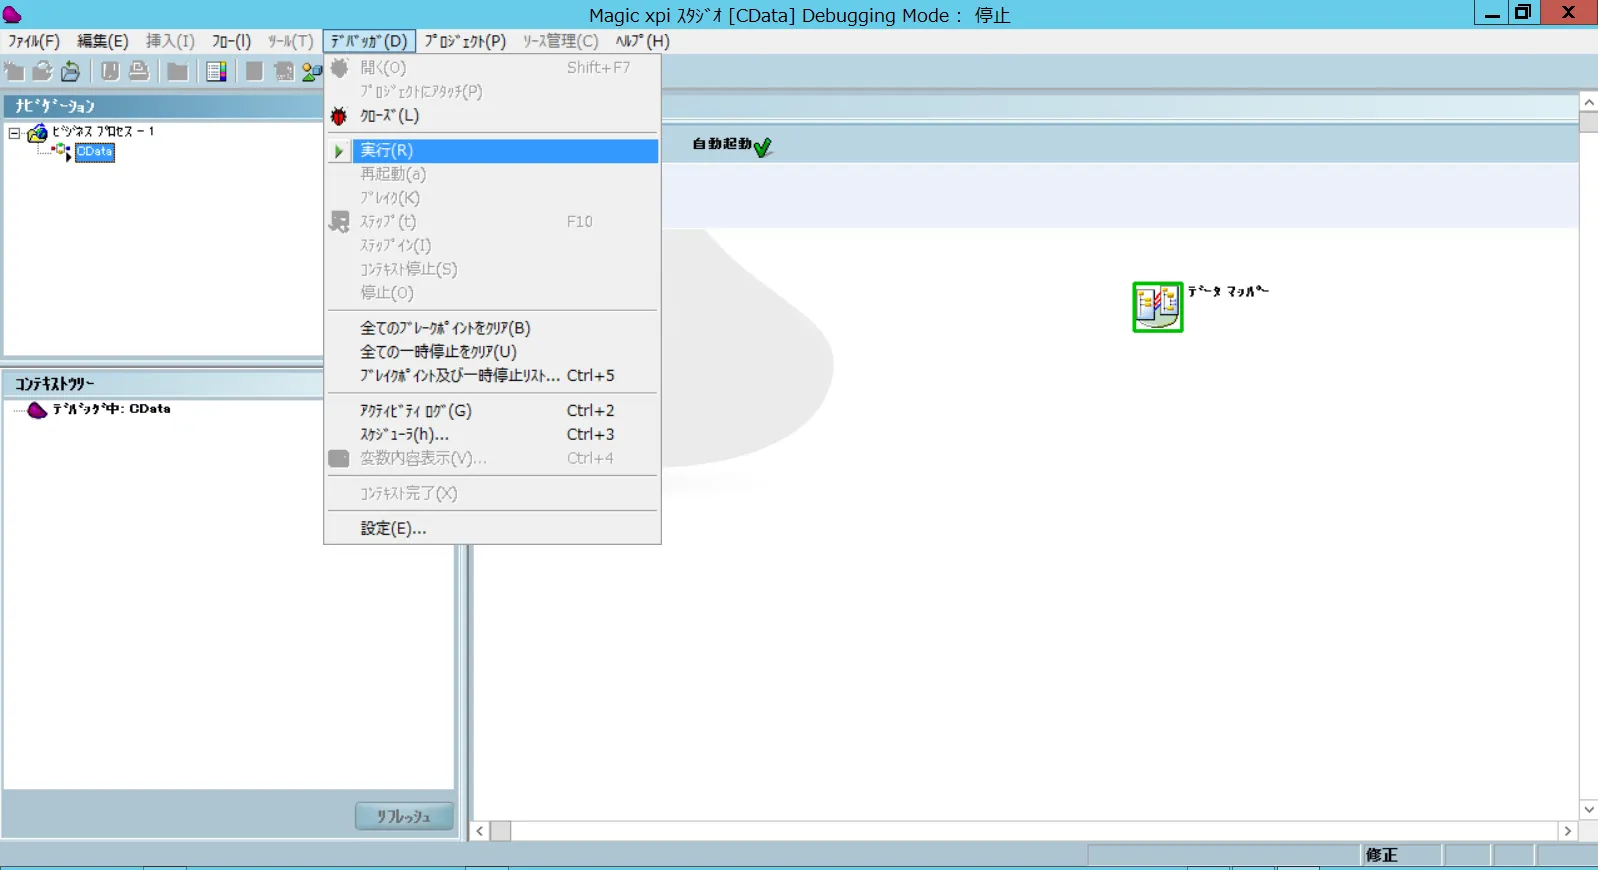Click the vertical scrollbar down arrow
Screen dimensions: 1598x870
click(x=1588, y=809)
